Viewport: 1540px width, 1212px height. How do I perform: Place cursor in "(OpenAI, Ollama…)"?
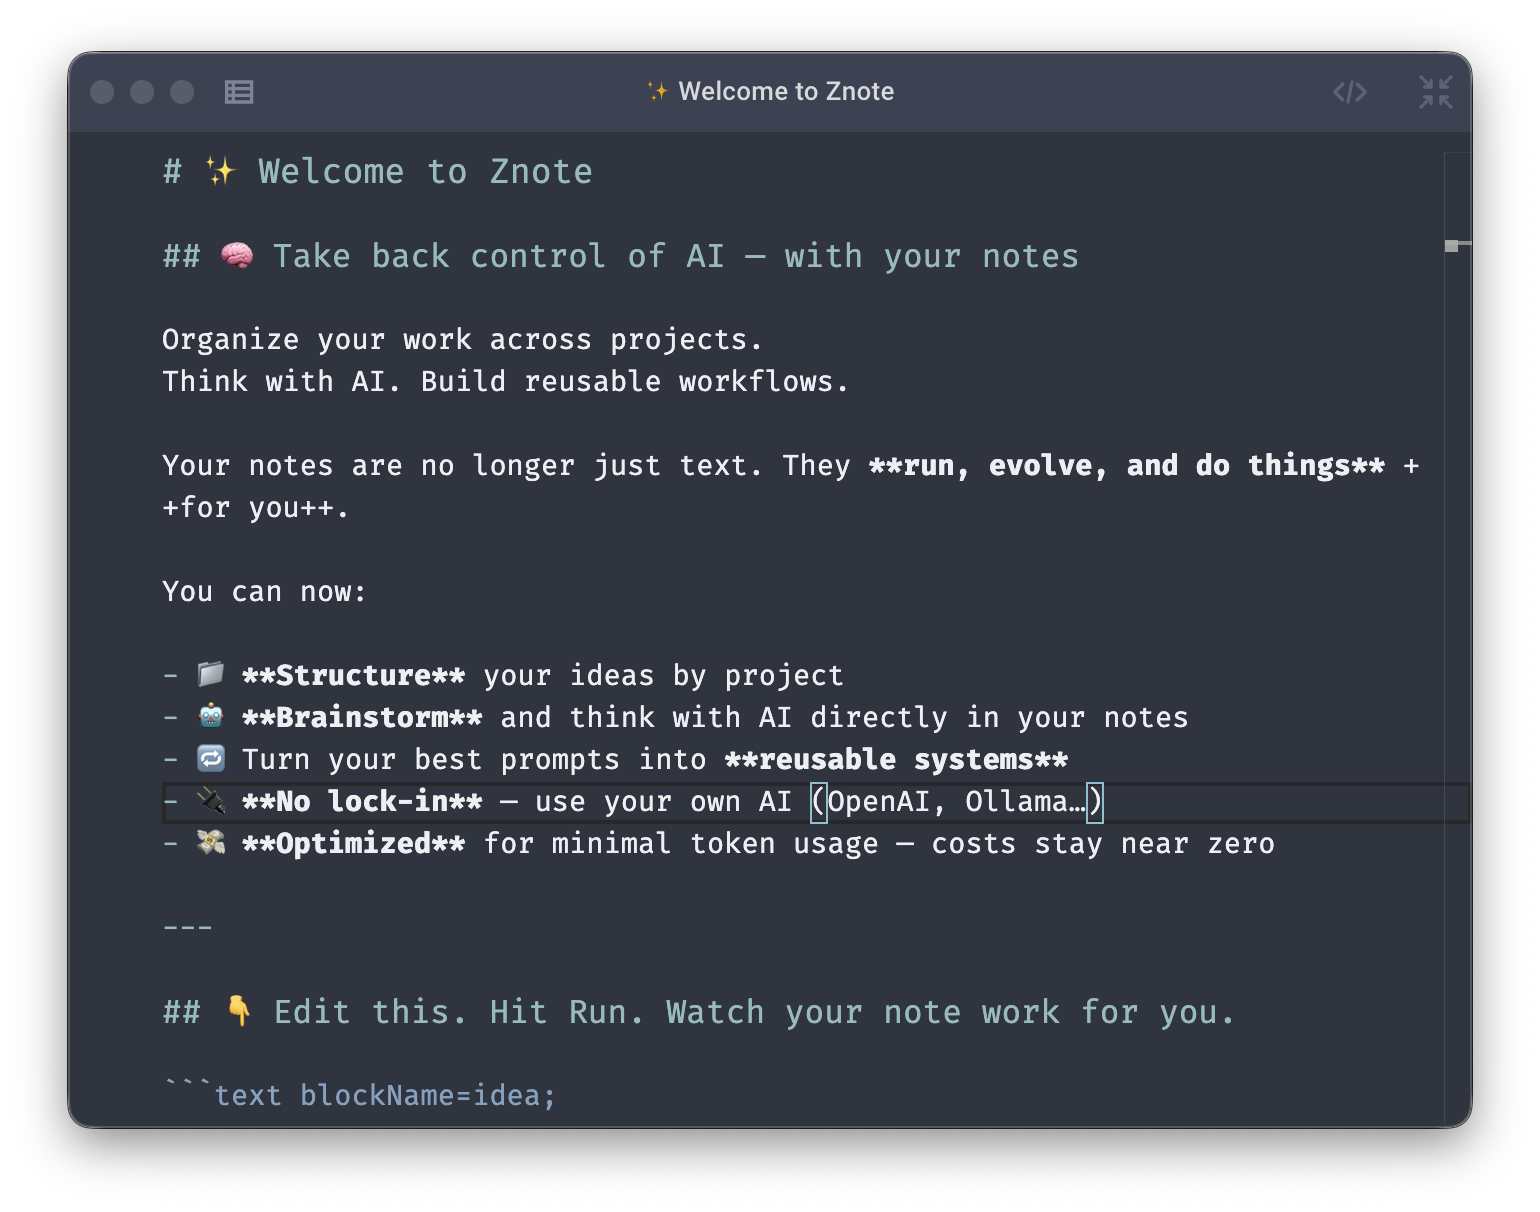(957, 802)
